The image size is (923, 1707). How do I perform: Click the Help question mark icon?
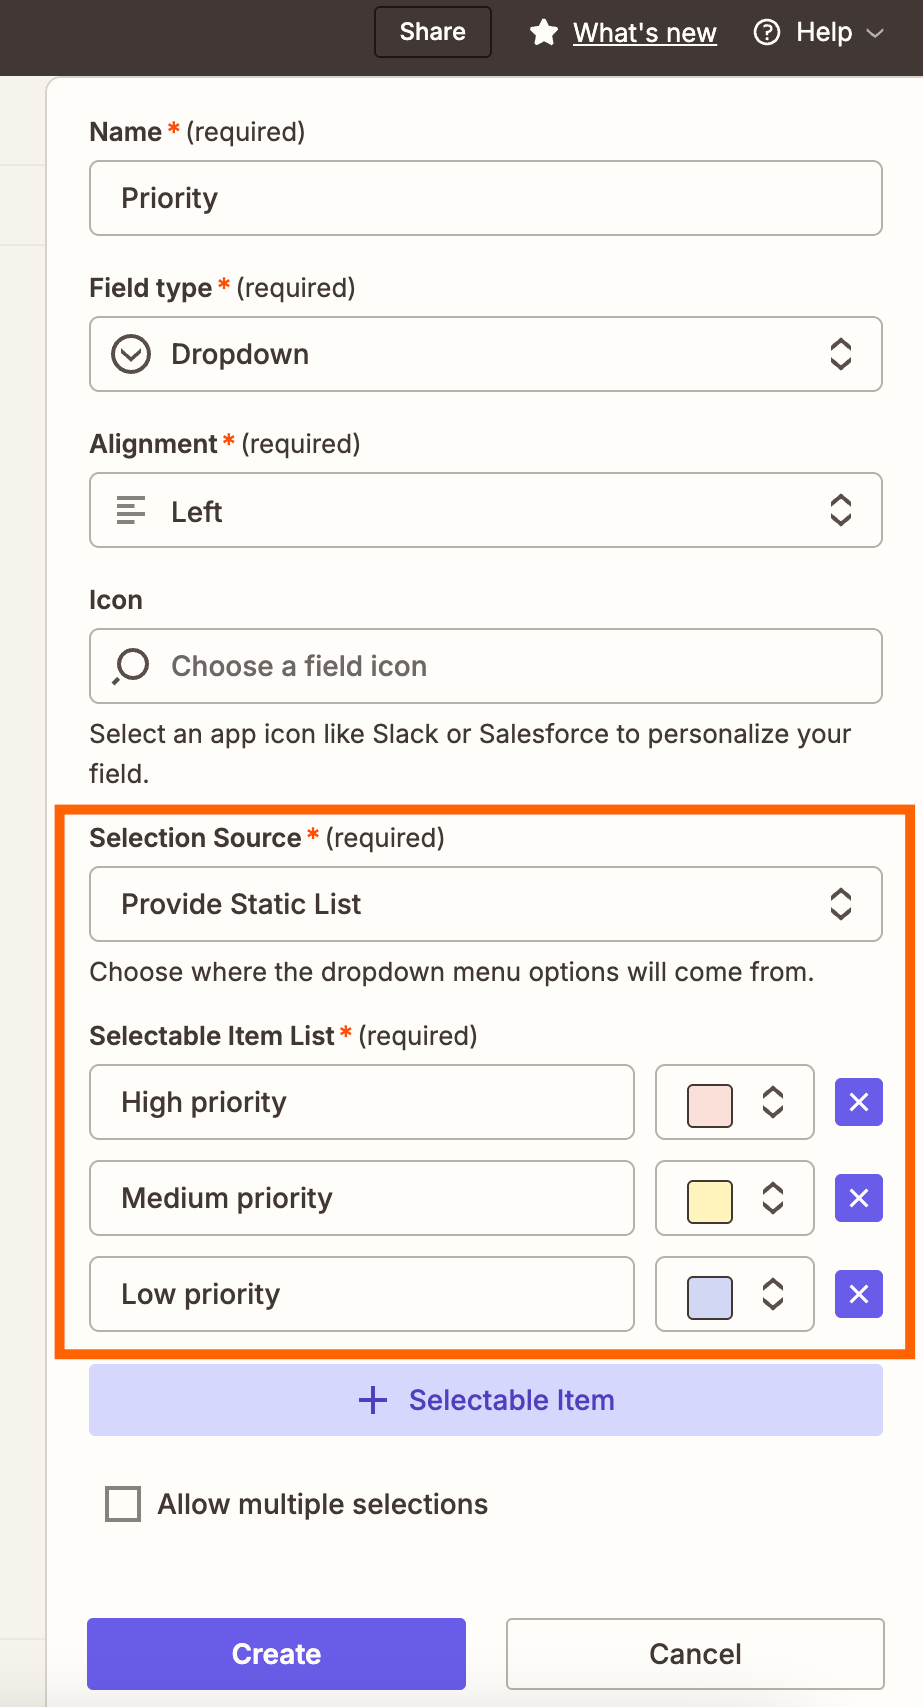click(x=767, y=33)
